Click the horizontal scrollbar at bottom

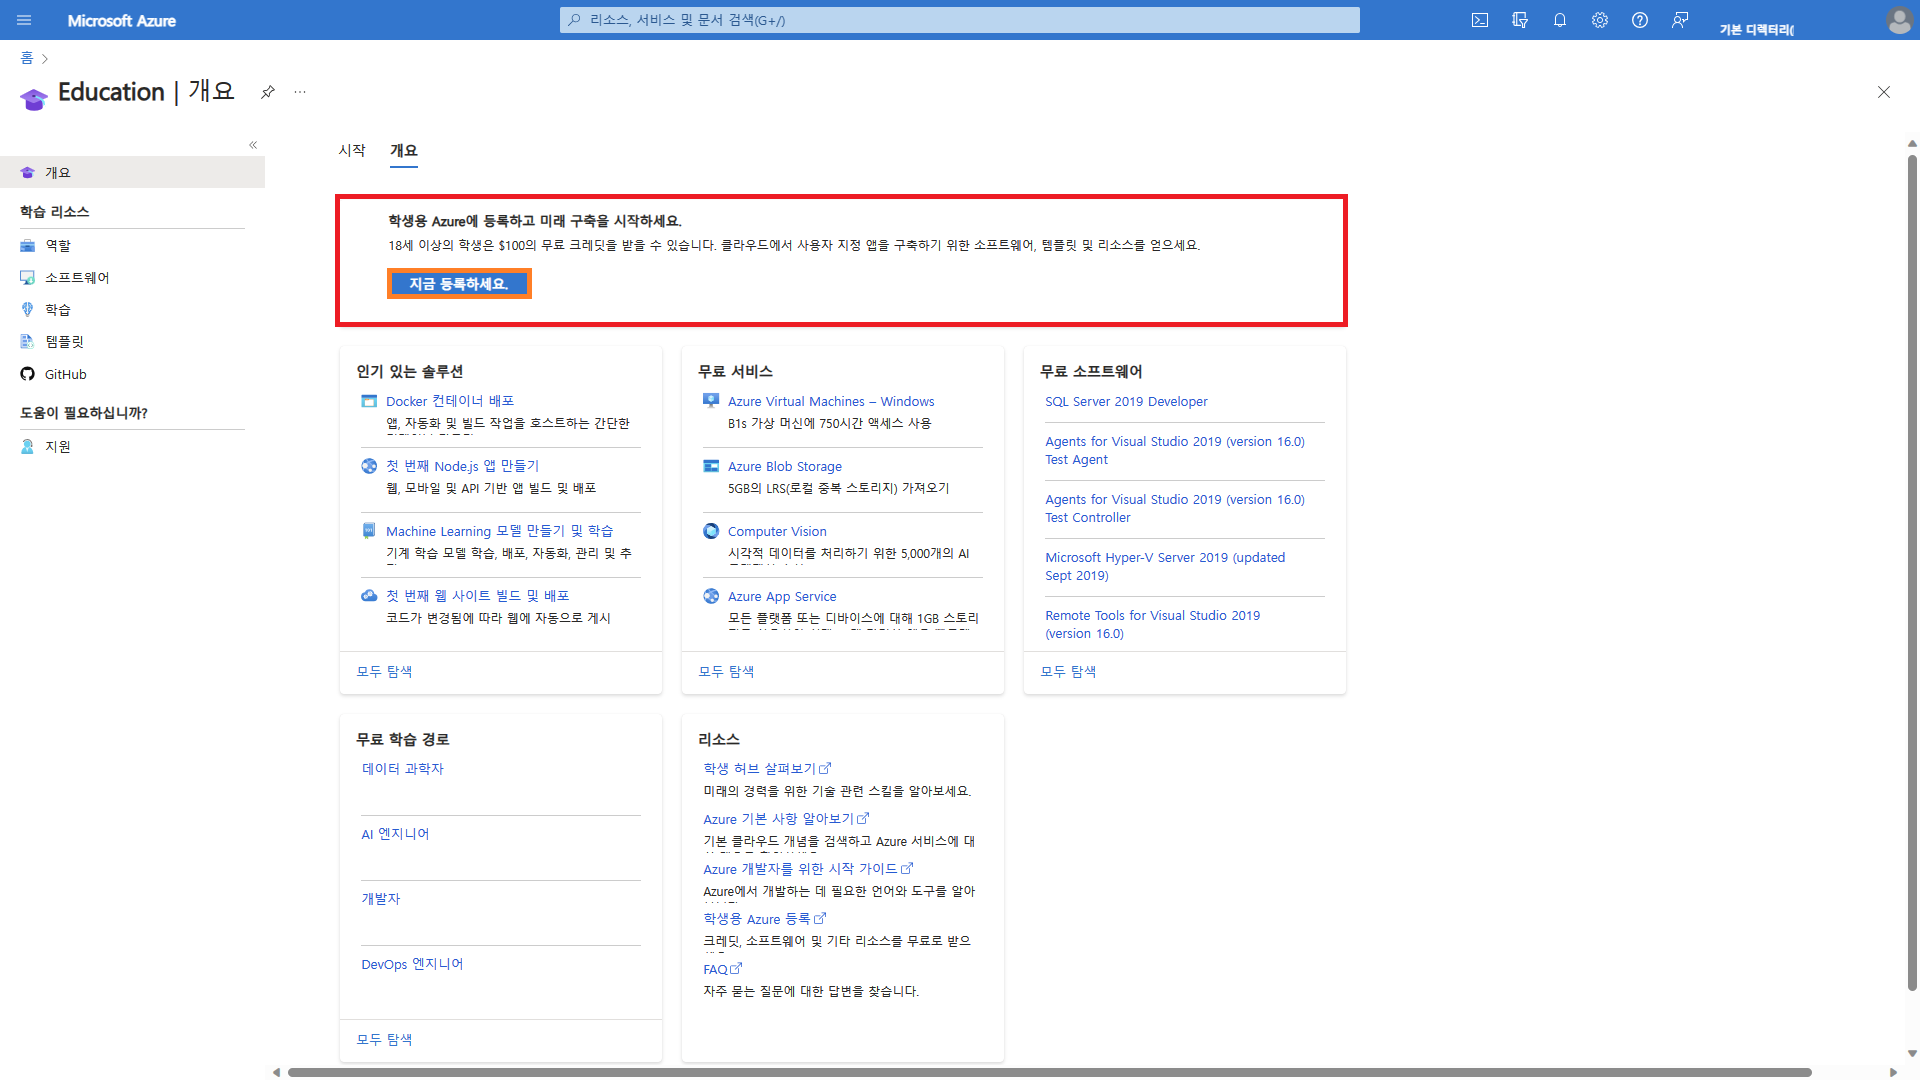click(x=1050, y=1072)
